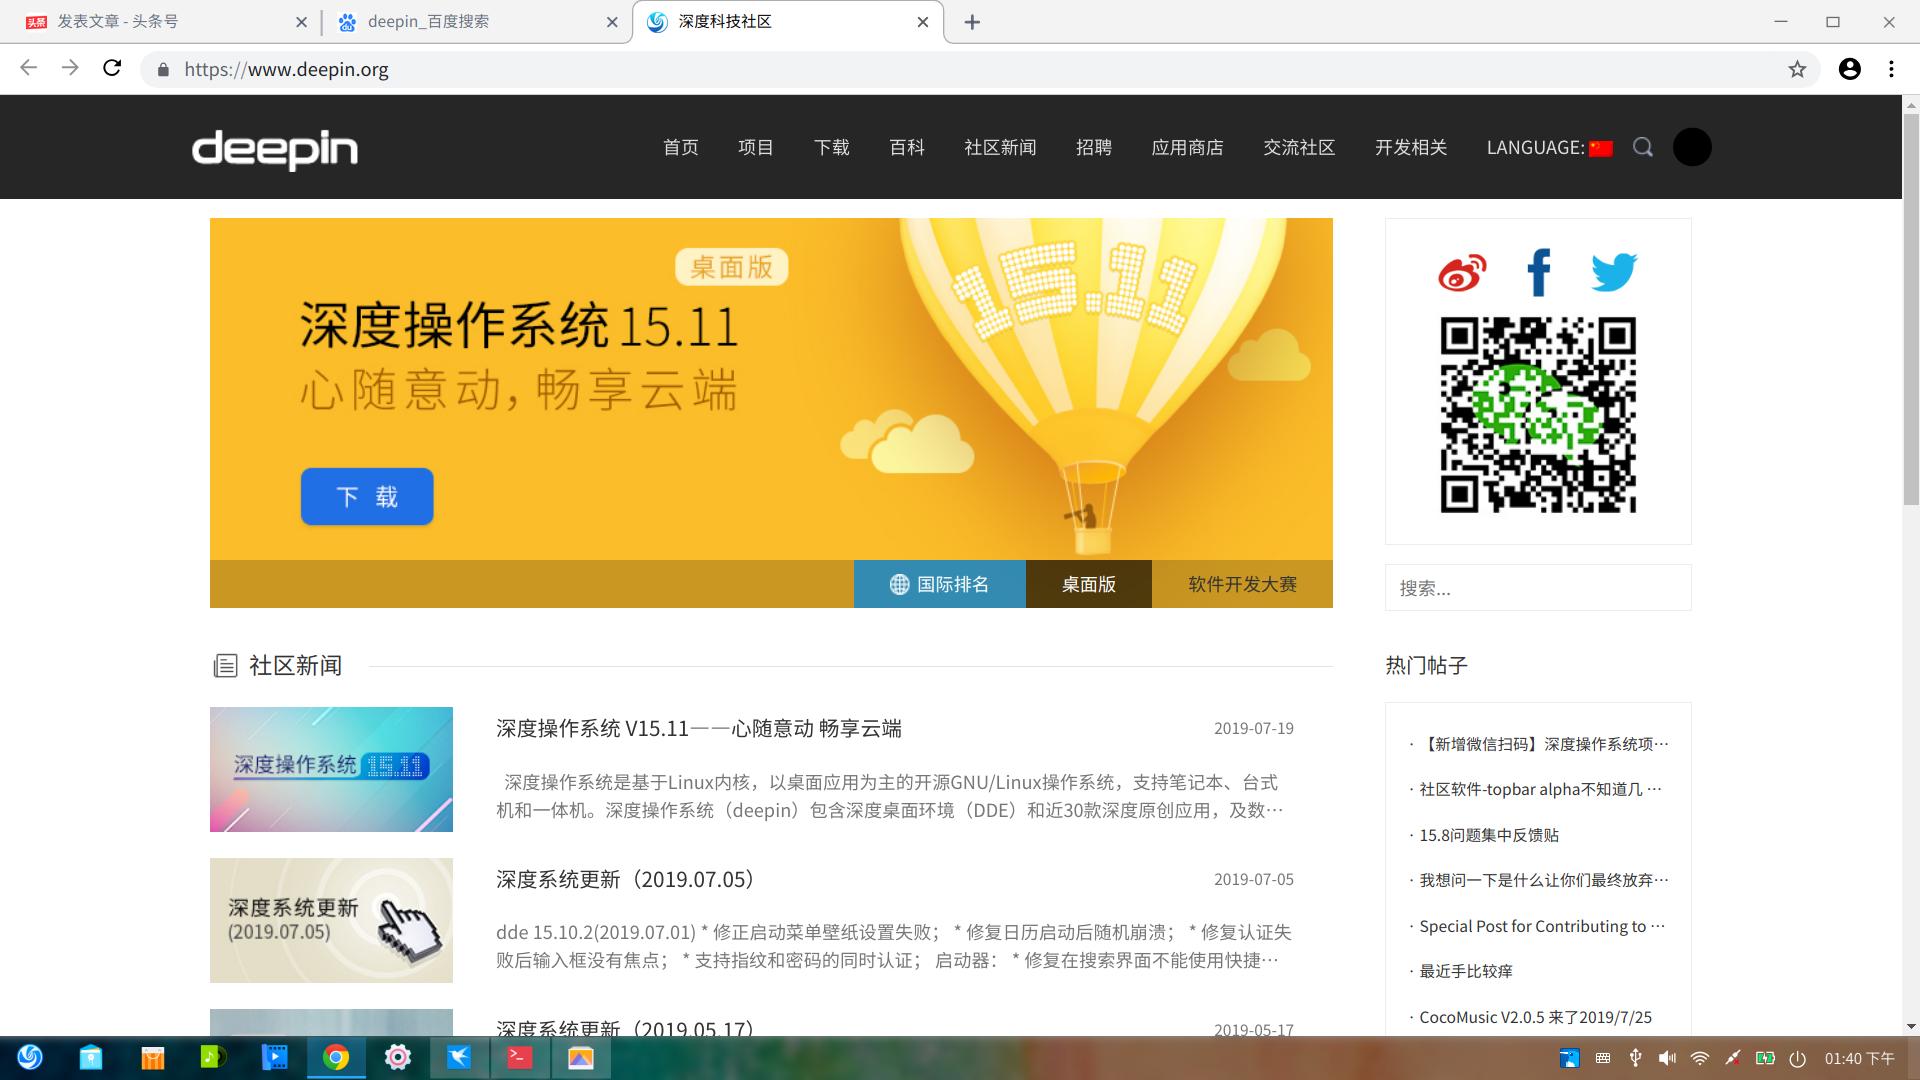Open the onscreen keyboard tray icon
The image size is (1920, 1080).
1603,1058
